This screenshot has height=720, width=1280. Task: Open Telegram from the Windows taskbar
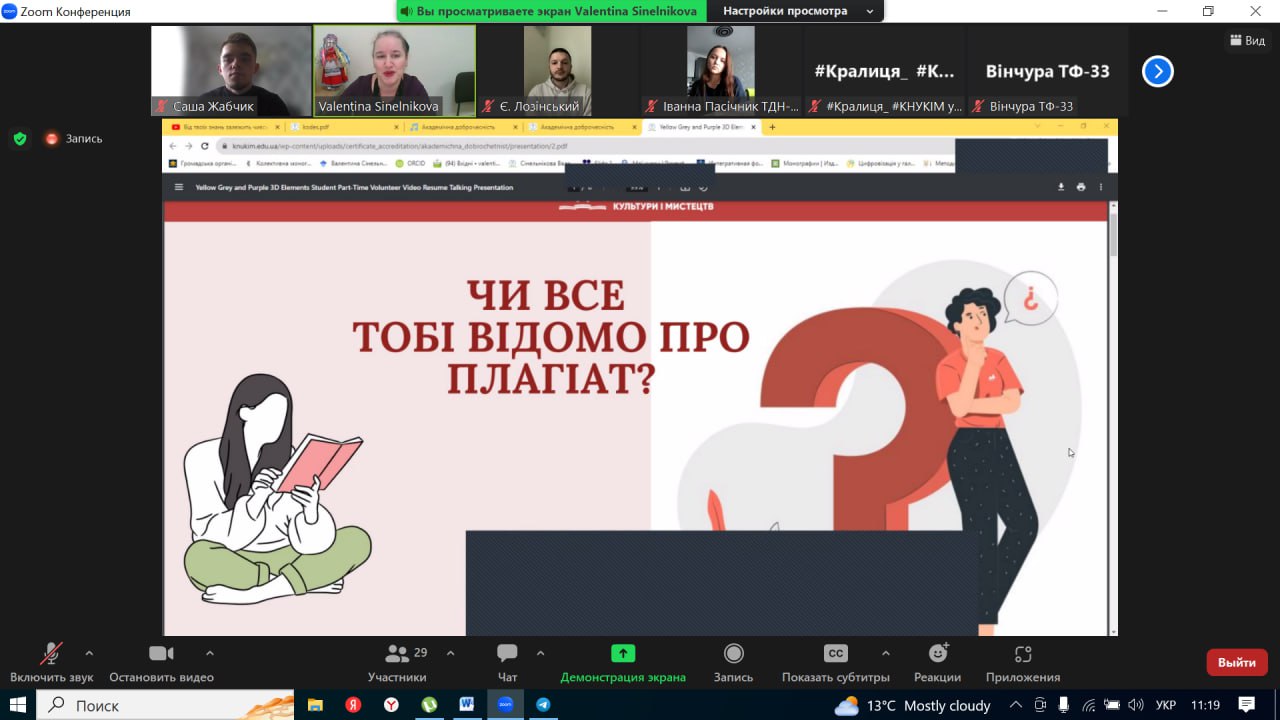[x=543, y=705]
